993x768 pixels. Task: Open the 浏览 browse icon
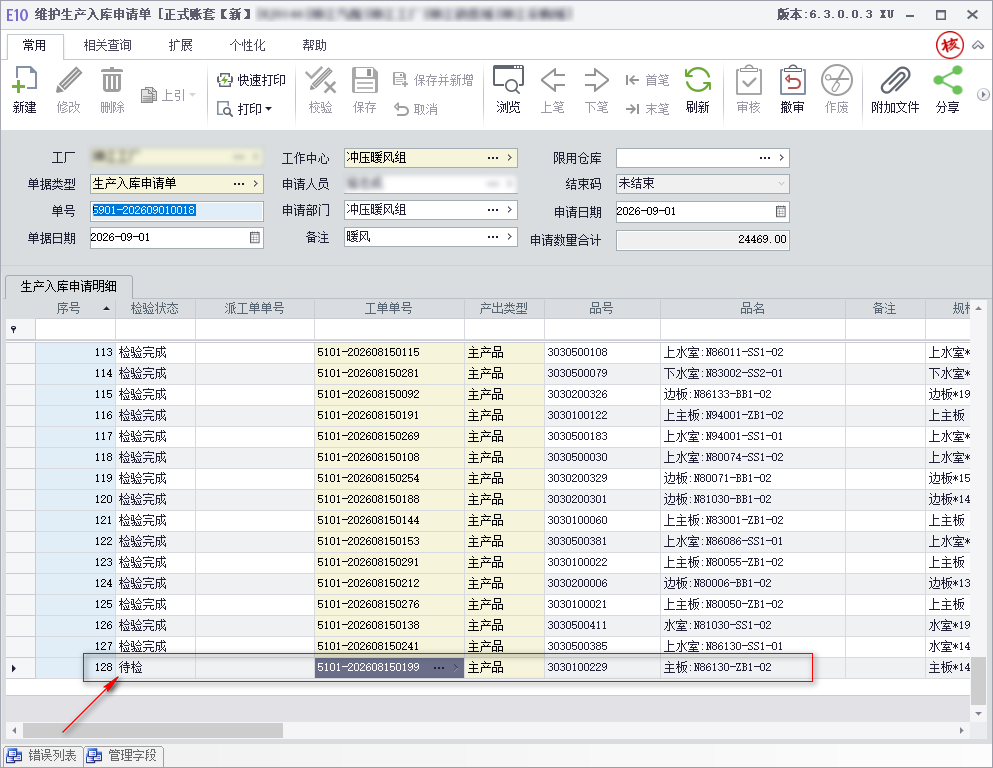coord(508,89)
